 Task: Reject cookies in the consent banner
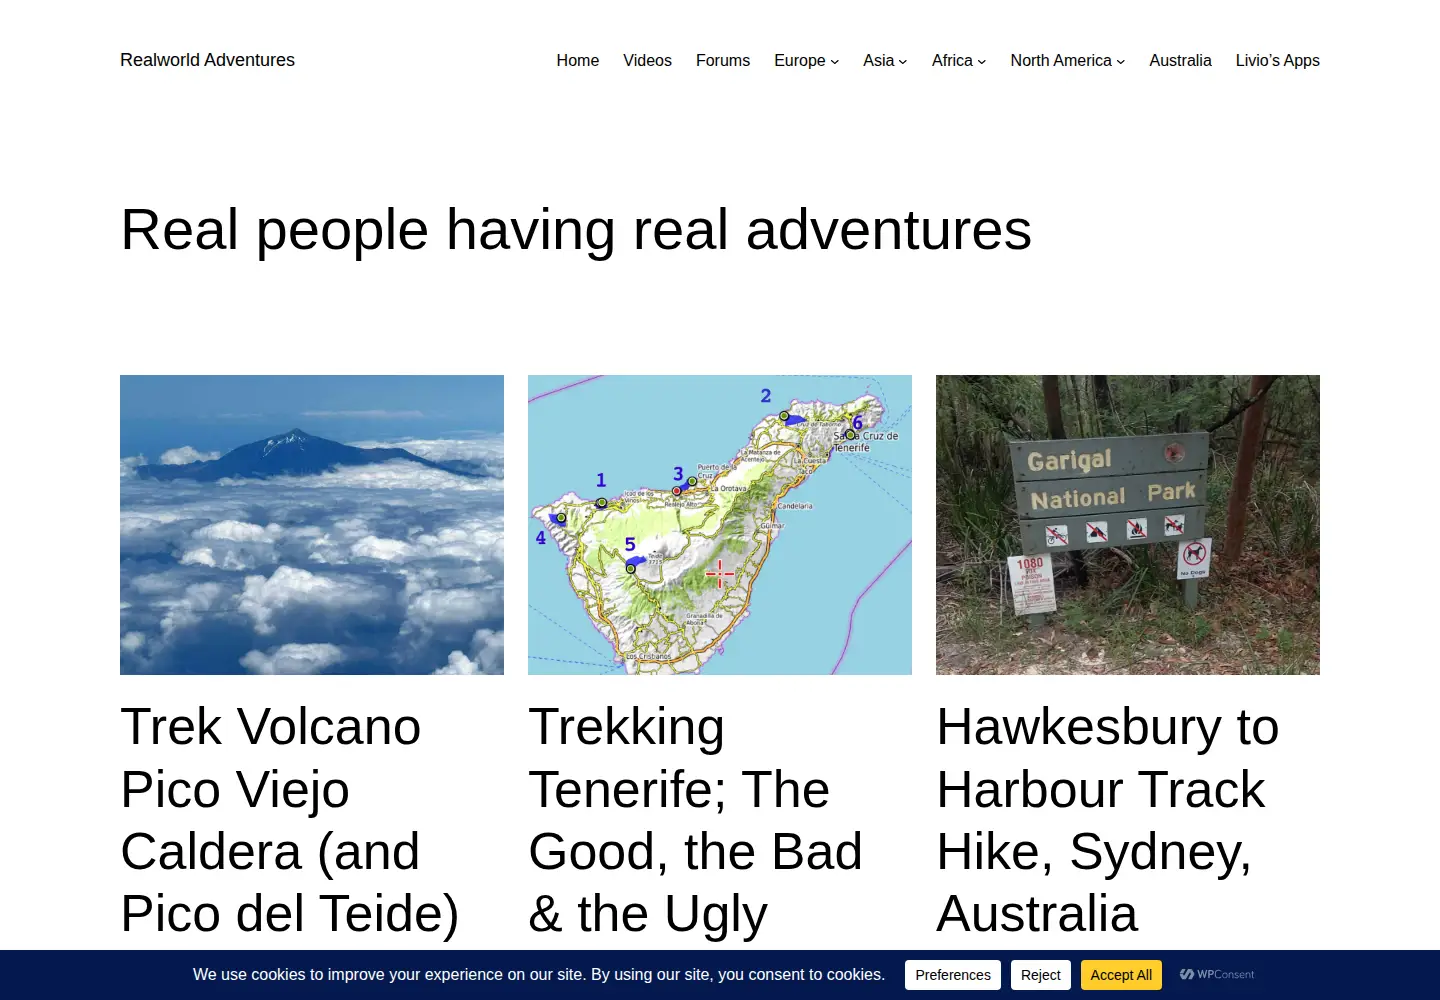[x=1041, y=975]
